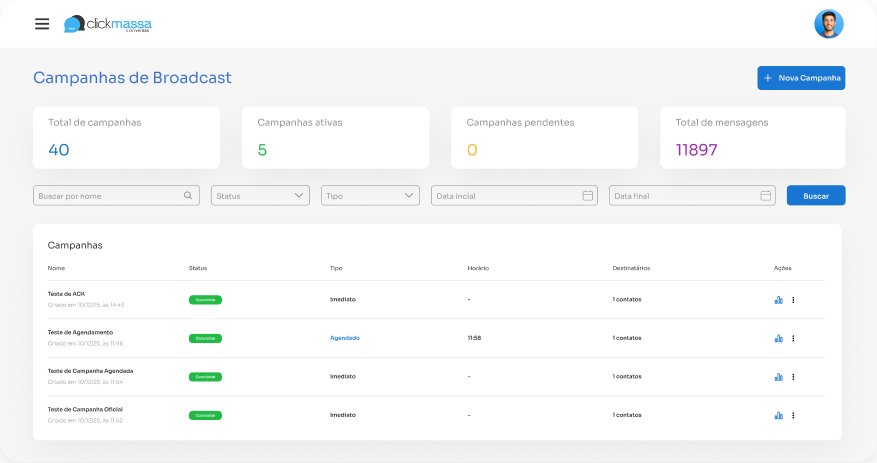Image resolution: width=877 pixels, height=463 pixels.
Task: View statistics chart for Teste de ACK
Action: tap(778, 300)
